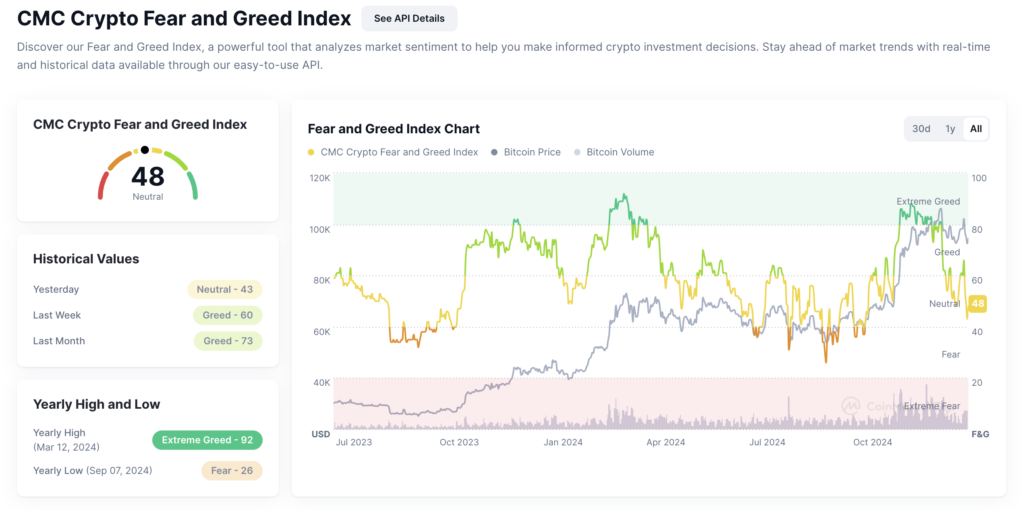Click the 40K price axis label
This screenshot has height=511, width=1024.
(x=322, y=383)
